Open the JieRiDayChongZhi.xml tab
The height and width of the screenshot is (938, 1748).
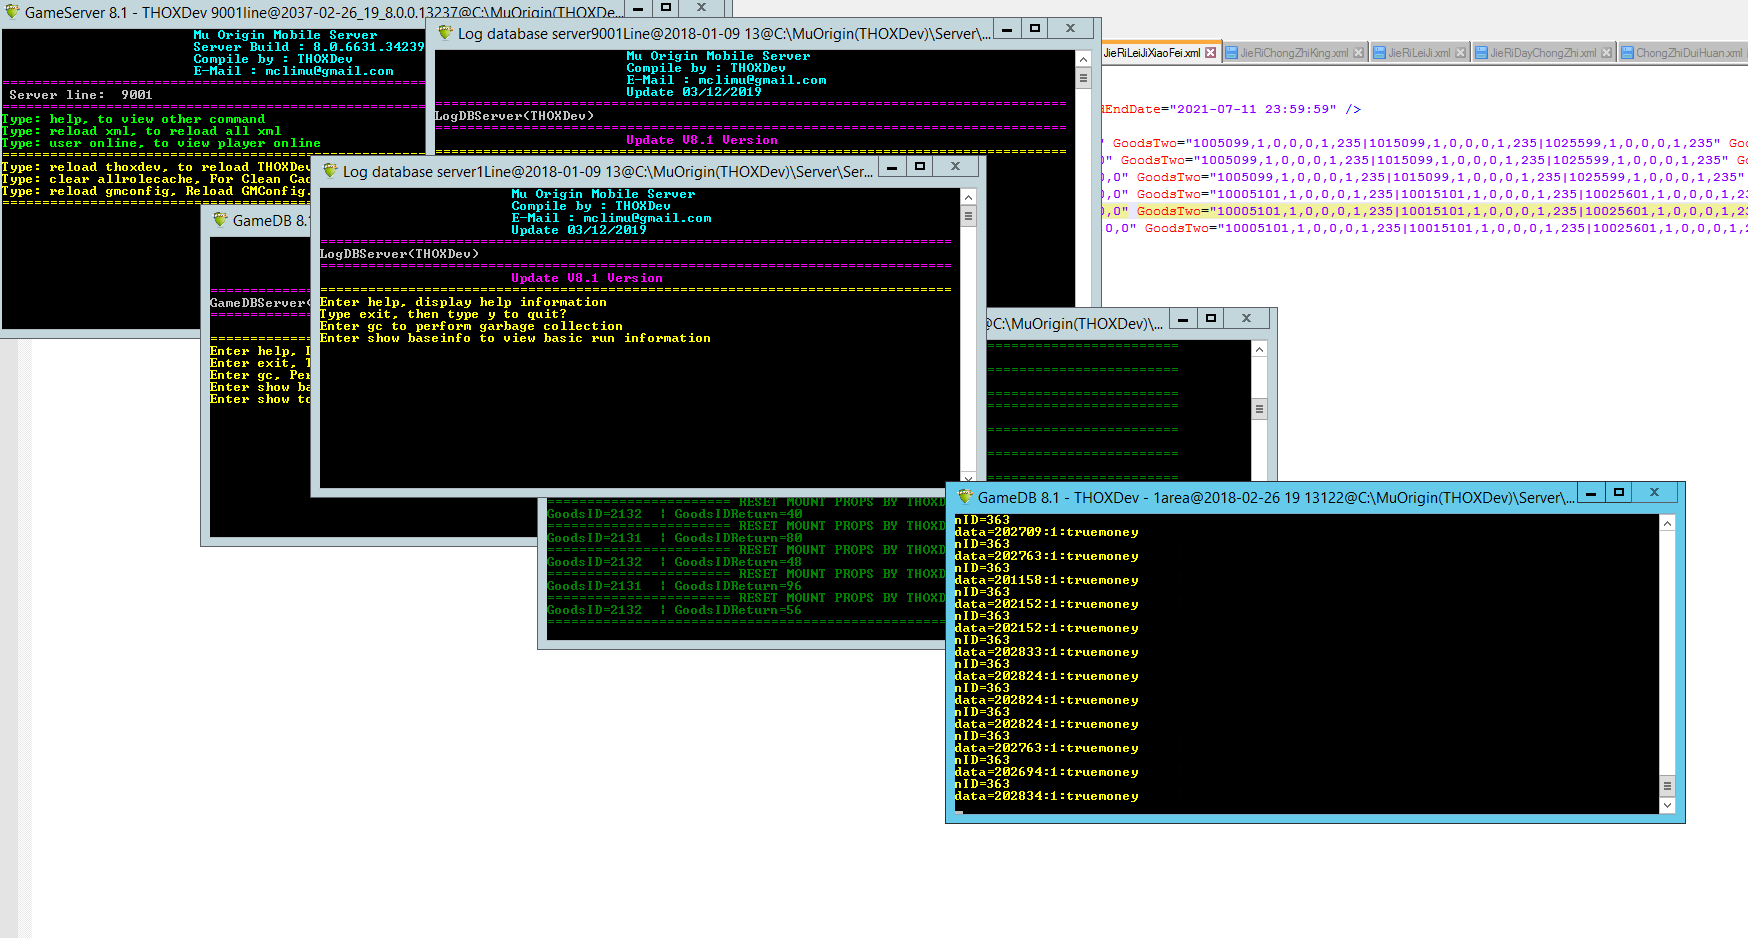(x=1543, y=53)
